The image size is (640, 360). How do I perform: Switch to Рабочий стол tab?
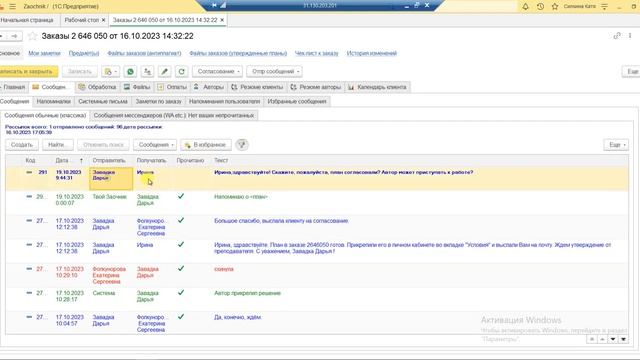(x=82, y=20)
